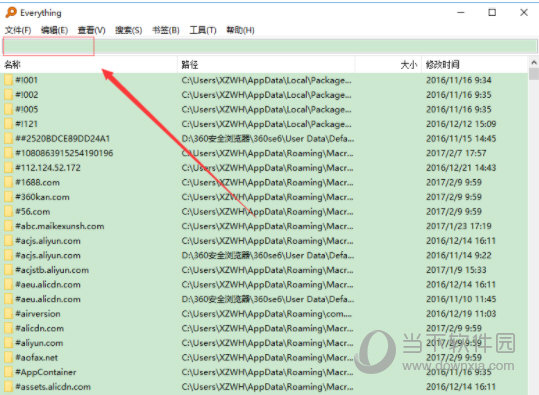The image size is (539, 395).
Task: Open the 书签(B) menu
Action: pyautogui.click(x=166, y=30)
